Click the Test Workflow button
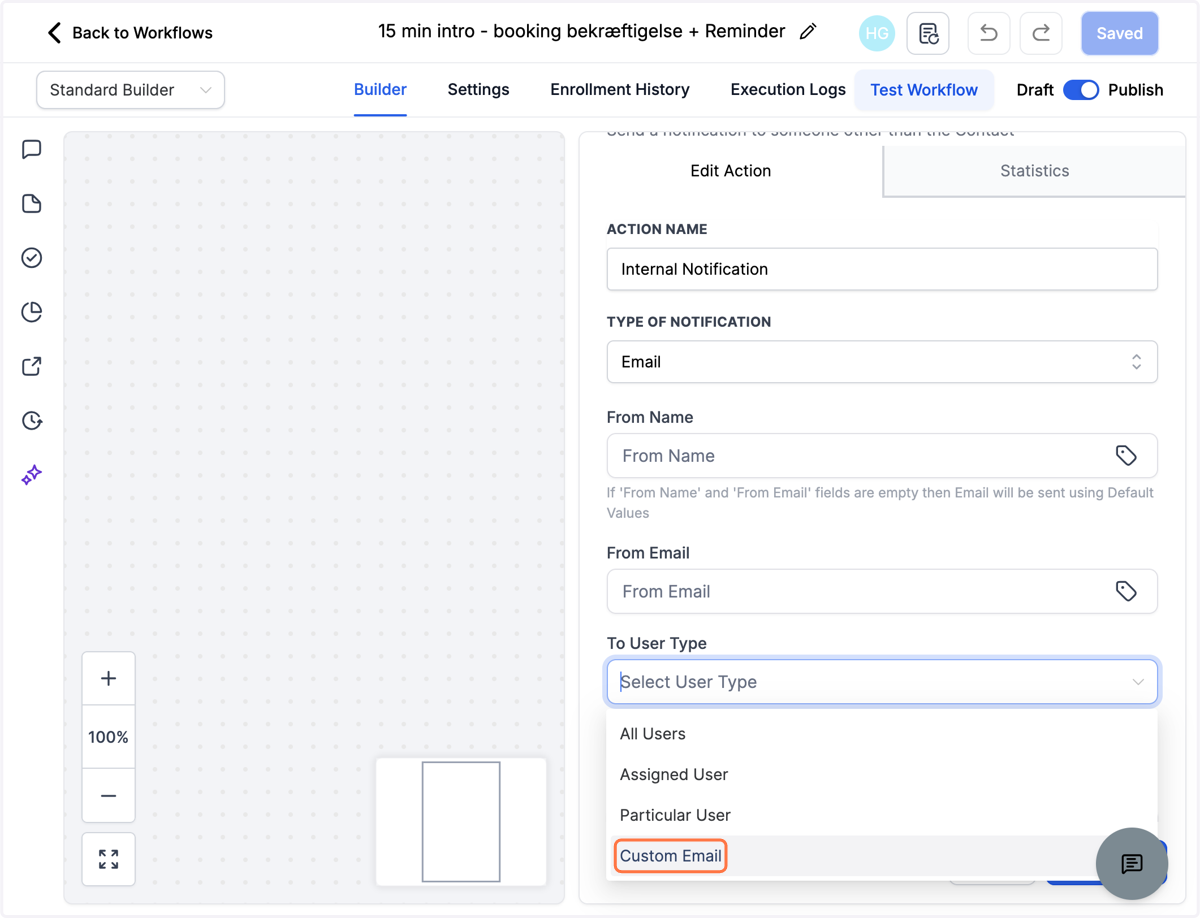 tap(924, 90)
